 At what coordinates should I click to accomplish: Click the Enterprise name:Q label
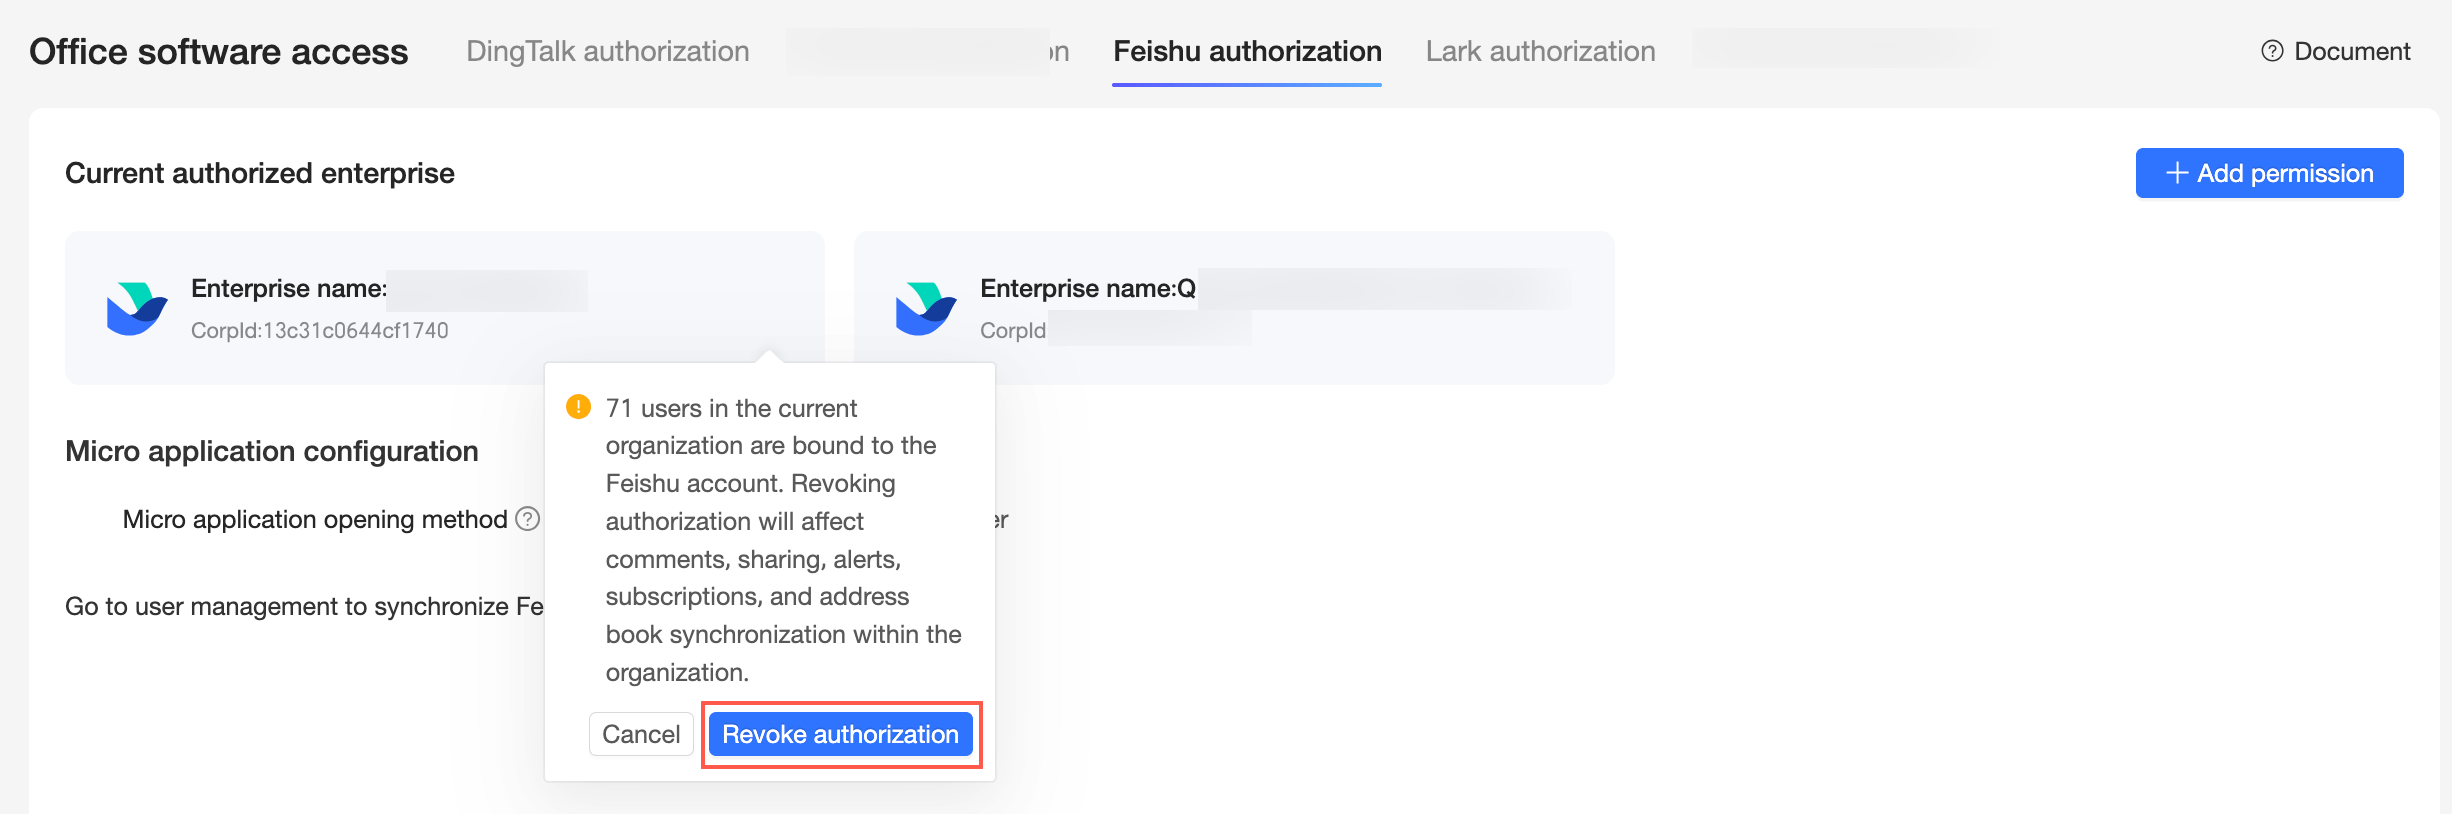pyautogui.click(x=1087, y=288)
